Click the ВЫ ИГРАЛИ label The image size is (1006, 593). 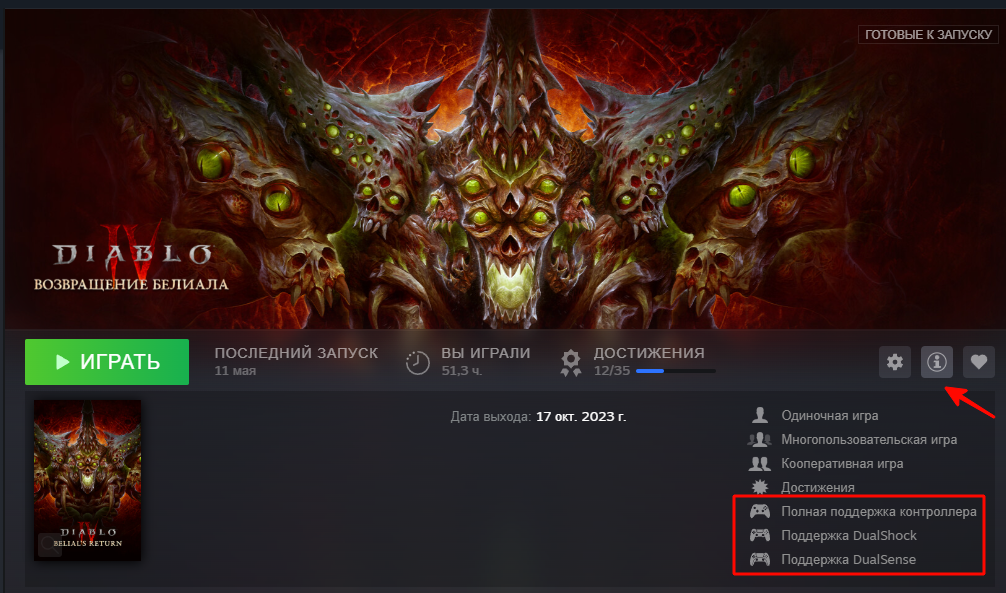(x=486, y=353)
